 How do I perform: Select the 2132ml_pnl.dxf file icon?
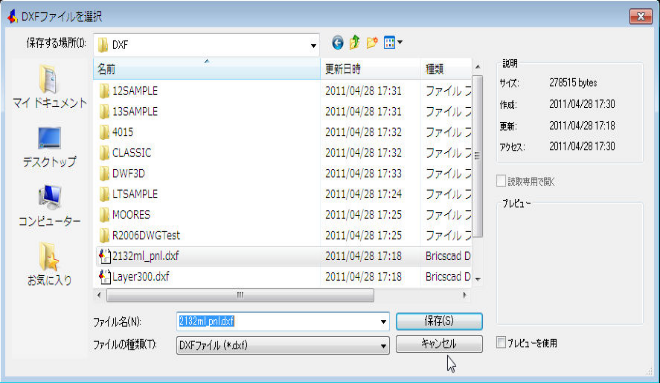[x=104, y=256]
